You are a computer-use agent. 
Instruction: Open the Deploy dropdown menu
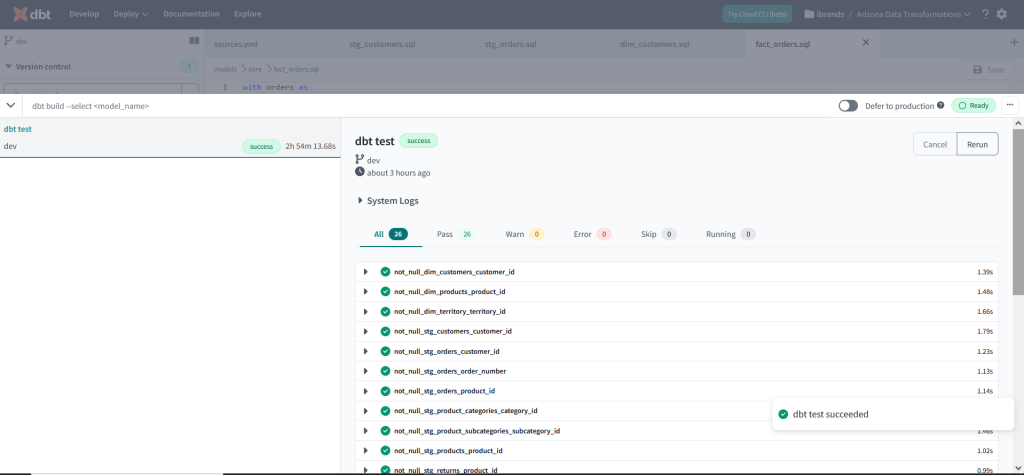pos(131,14)
